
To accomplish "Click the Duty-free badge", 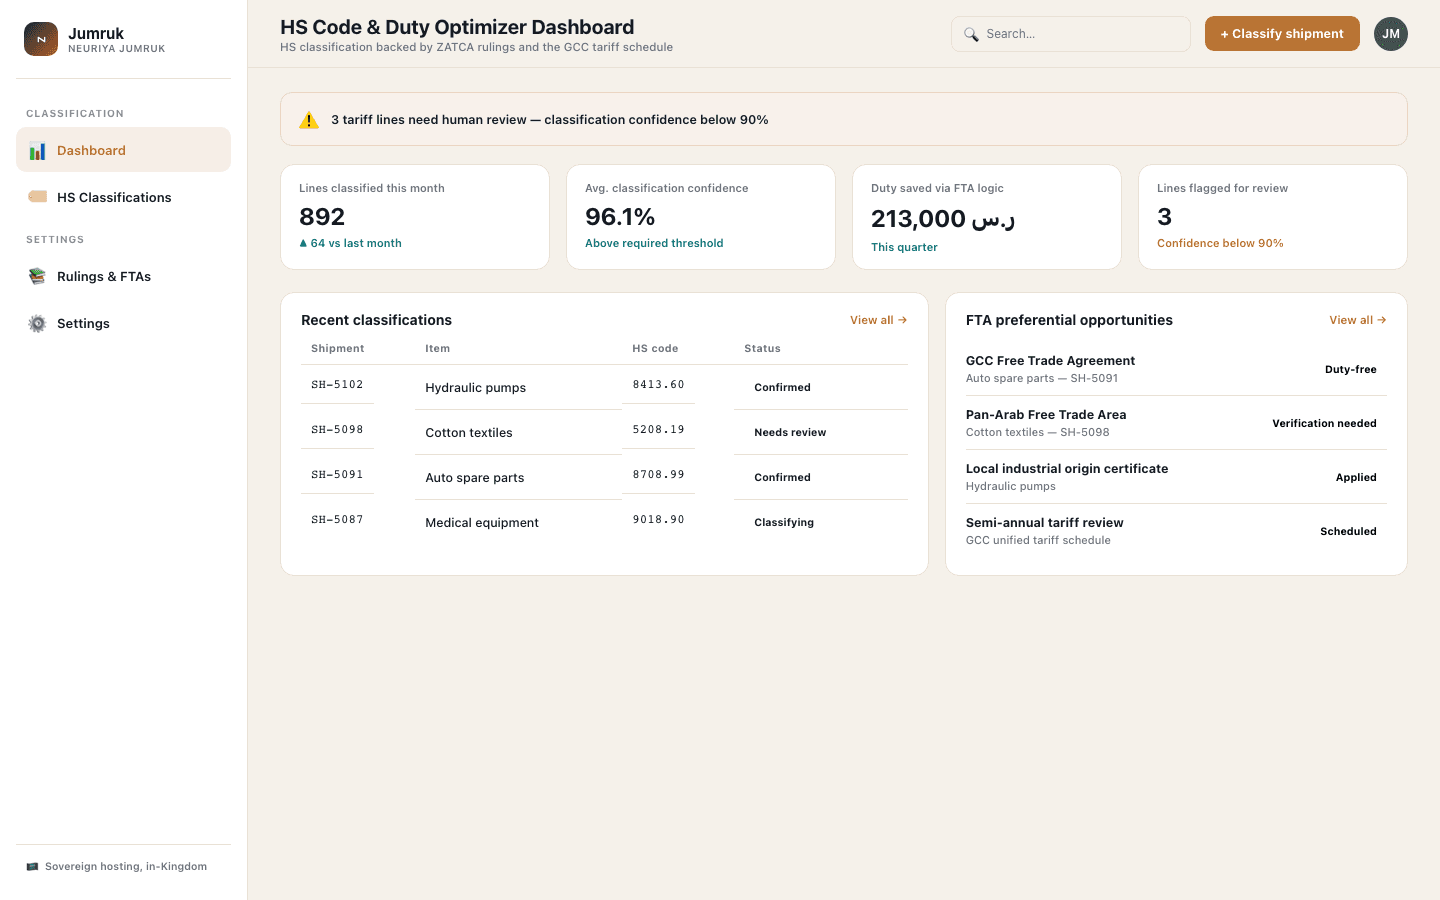I will coord(1351,370).
